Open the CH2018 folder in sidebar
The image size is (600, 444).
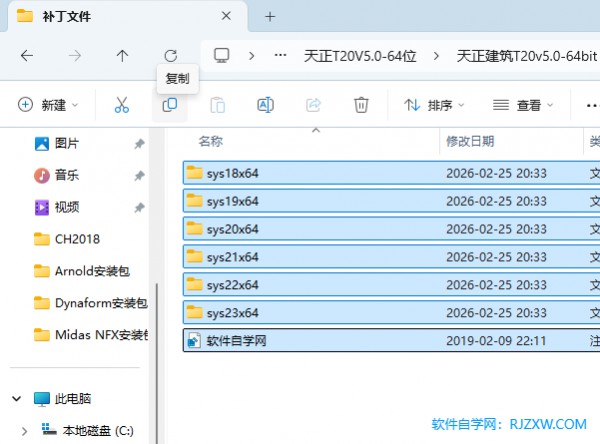(x=77, y=239)
